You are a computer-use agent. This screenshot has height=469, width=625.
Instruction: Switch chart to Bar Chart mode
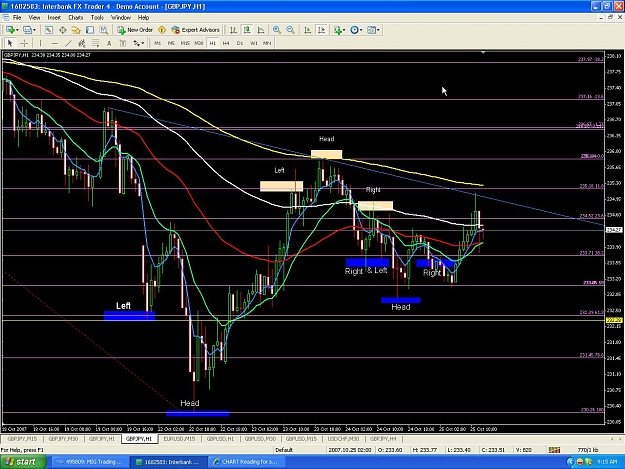point(233,30)
